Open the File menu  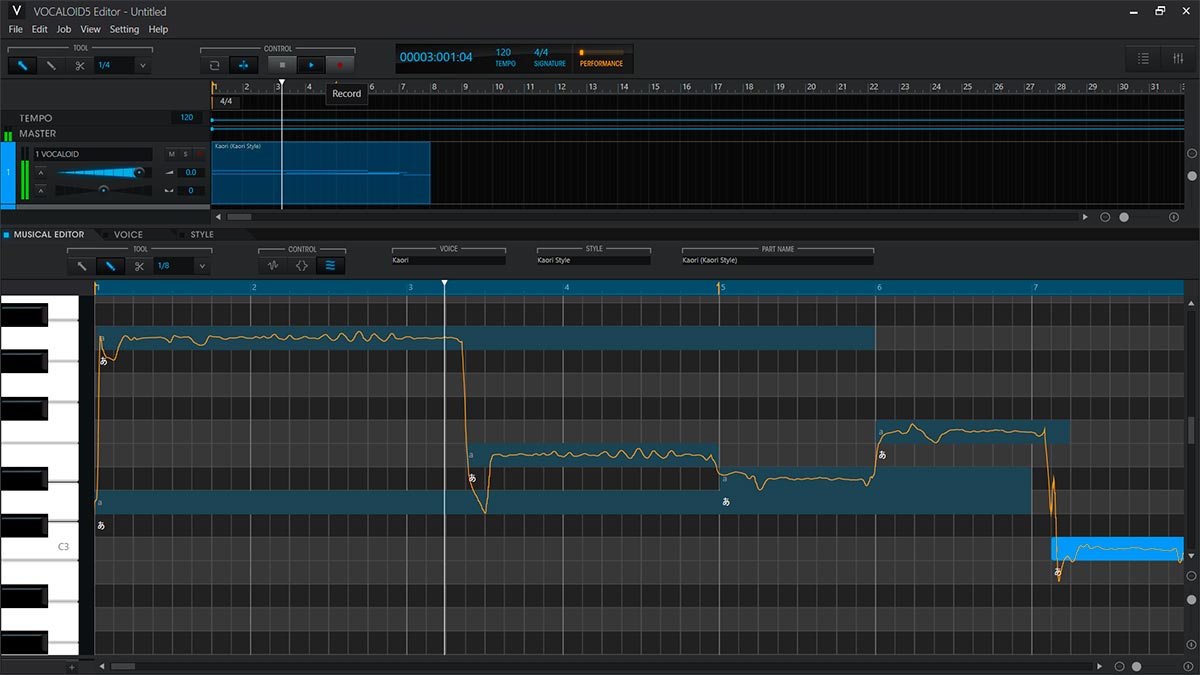click(16, 29)
